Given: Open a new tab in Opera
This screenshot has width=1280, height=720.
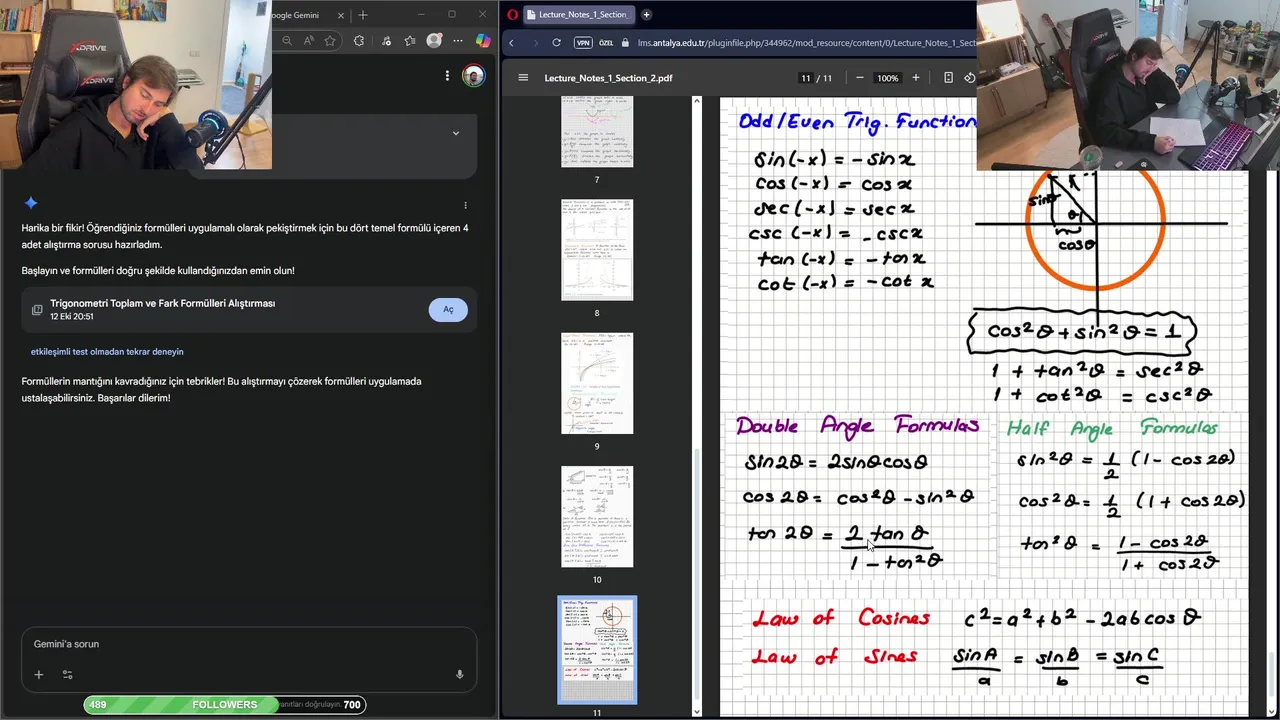Looking at the screenshot, I should coord(646,15).
